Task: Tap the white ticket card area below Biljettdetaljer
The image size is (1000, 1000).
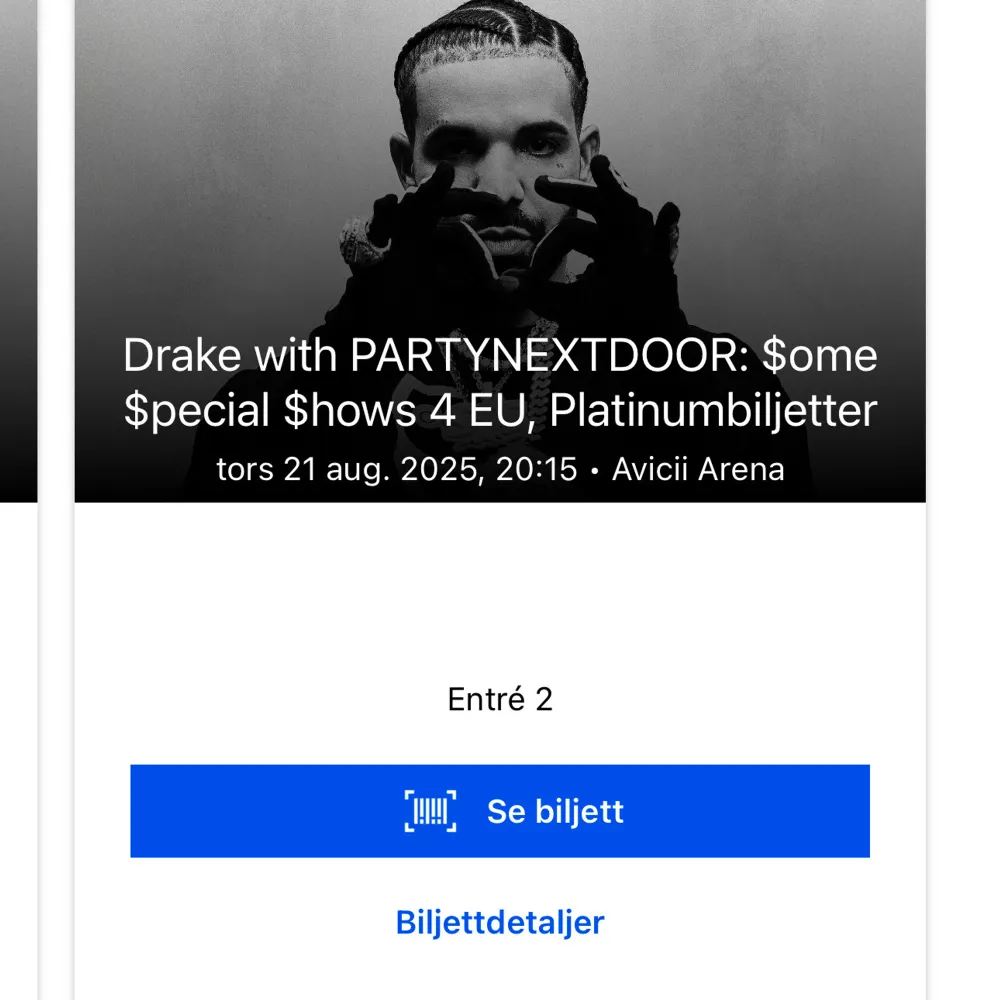Action: [500, 975]
